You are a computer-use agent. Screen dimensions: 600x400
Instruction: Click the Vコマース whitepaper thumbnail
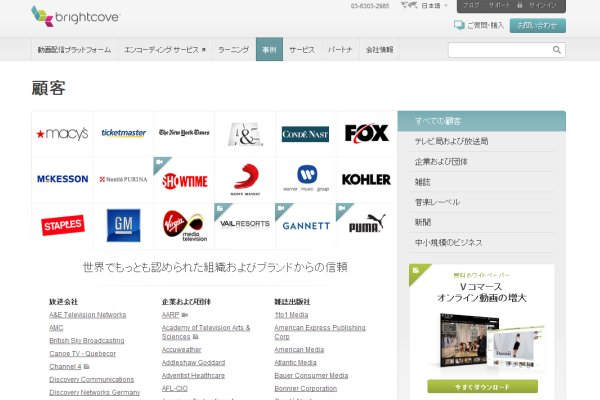point(492,342)
